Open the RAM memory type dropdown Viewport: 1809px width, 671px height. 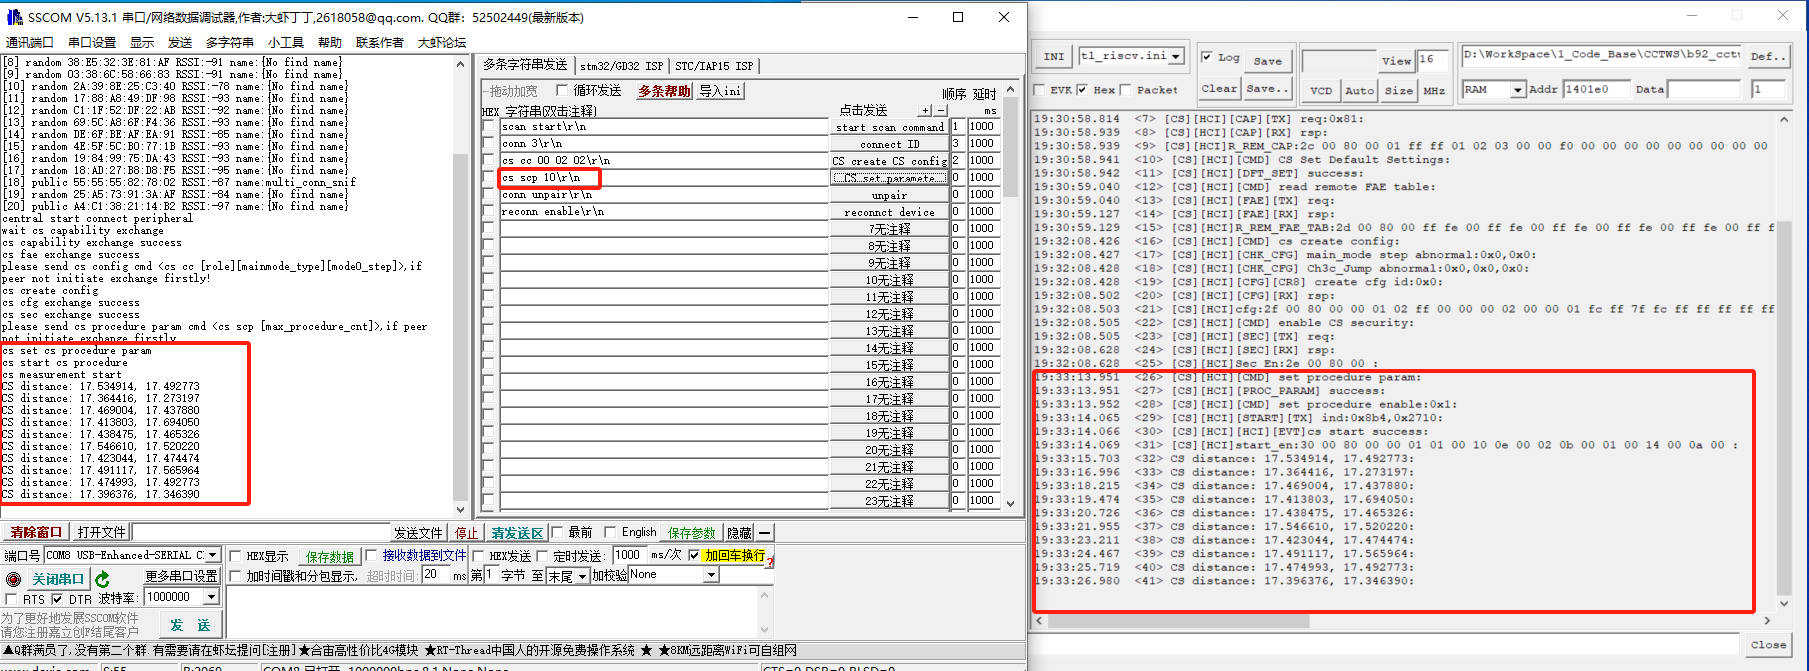1517,90
